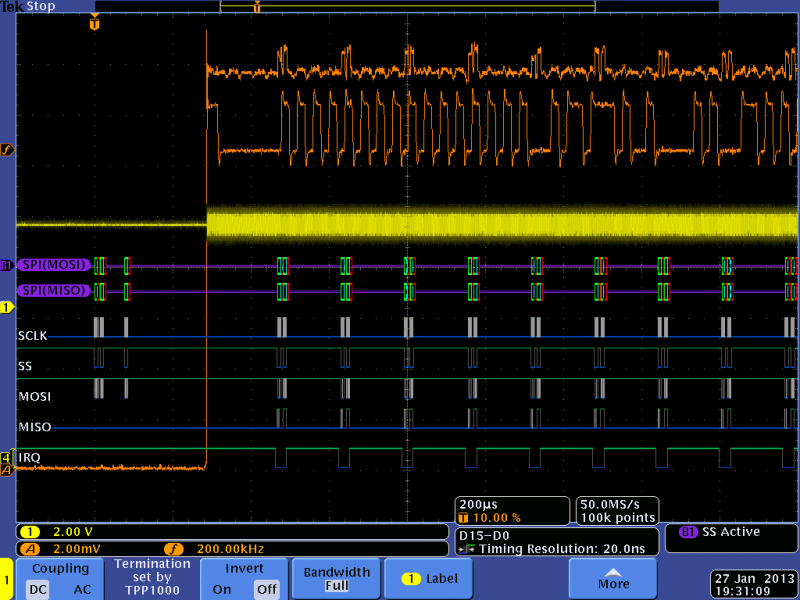Click the yellow channel 1 side tab

[6, 579]
